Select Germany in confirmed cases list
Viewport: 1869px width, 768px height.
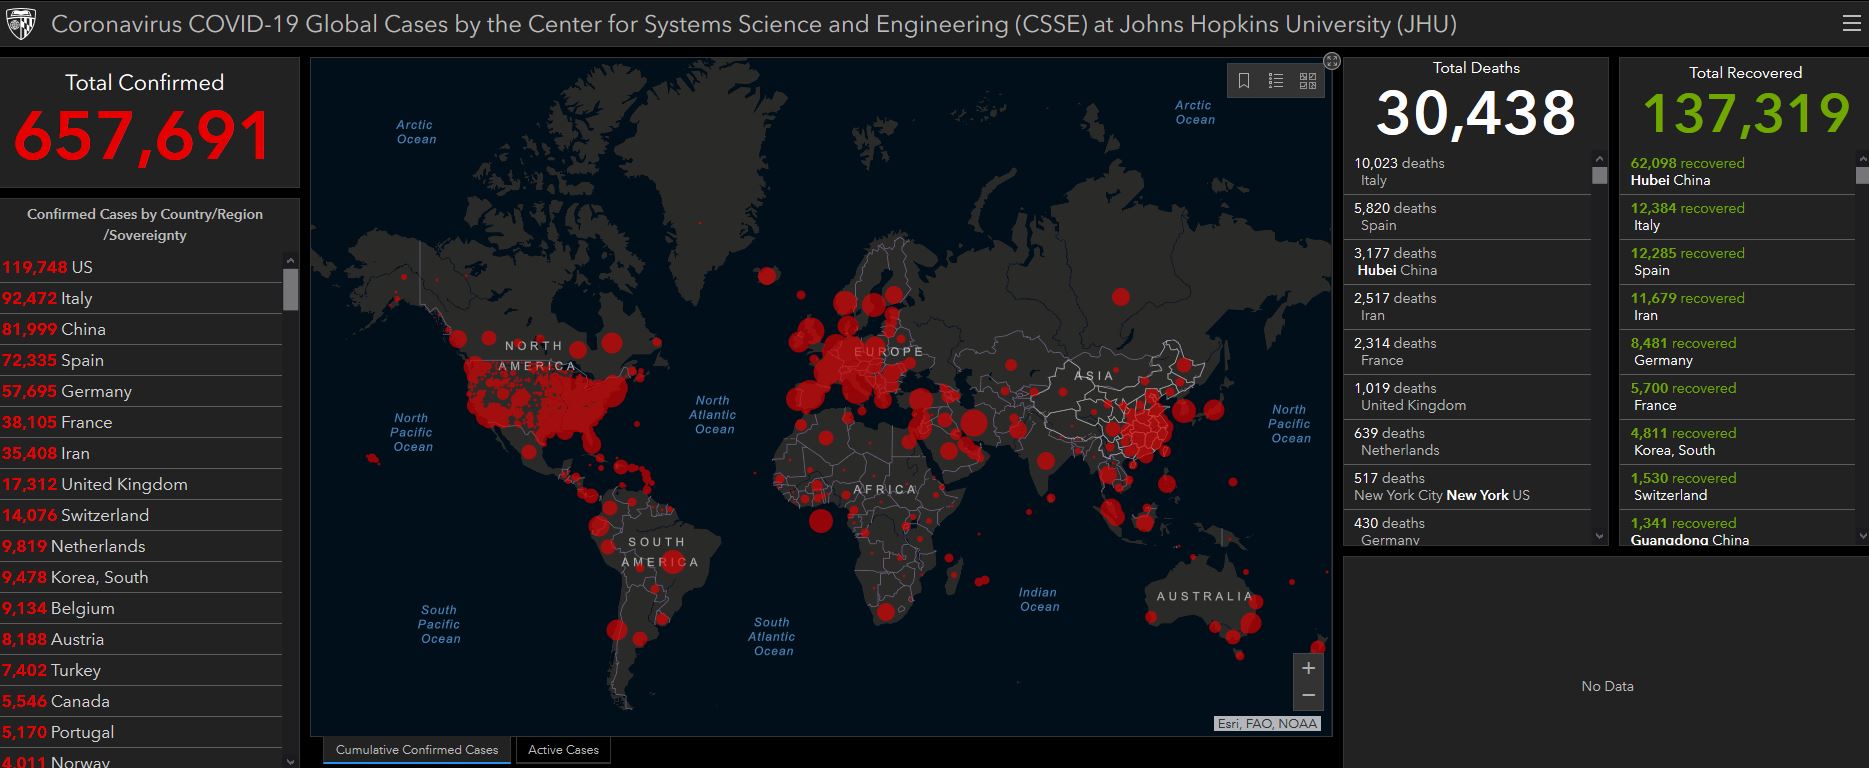pyautogui.click(x=141, y=391)
